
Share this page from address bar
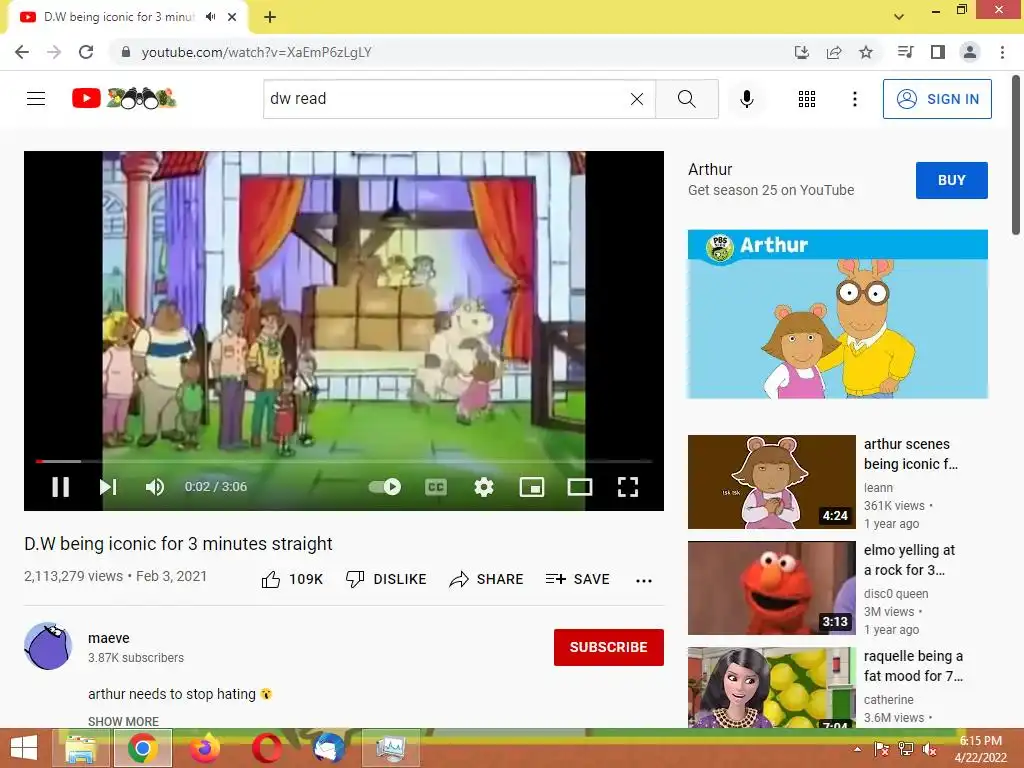coord(834,52)
